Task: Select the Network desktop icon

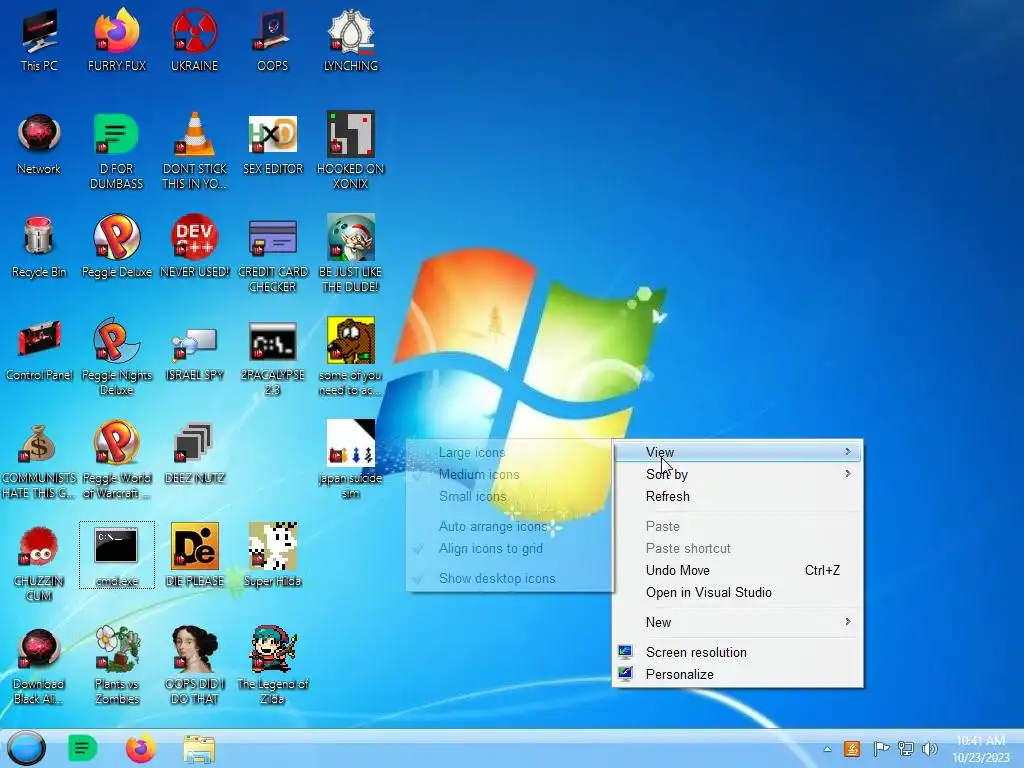Action: point(39,144)
